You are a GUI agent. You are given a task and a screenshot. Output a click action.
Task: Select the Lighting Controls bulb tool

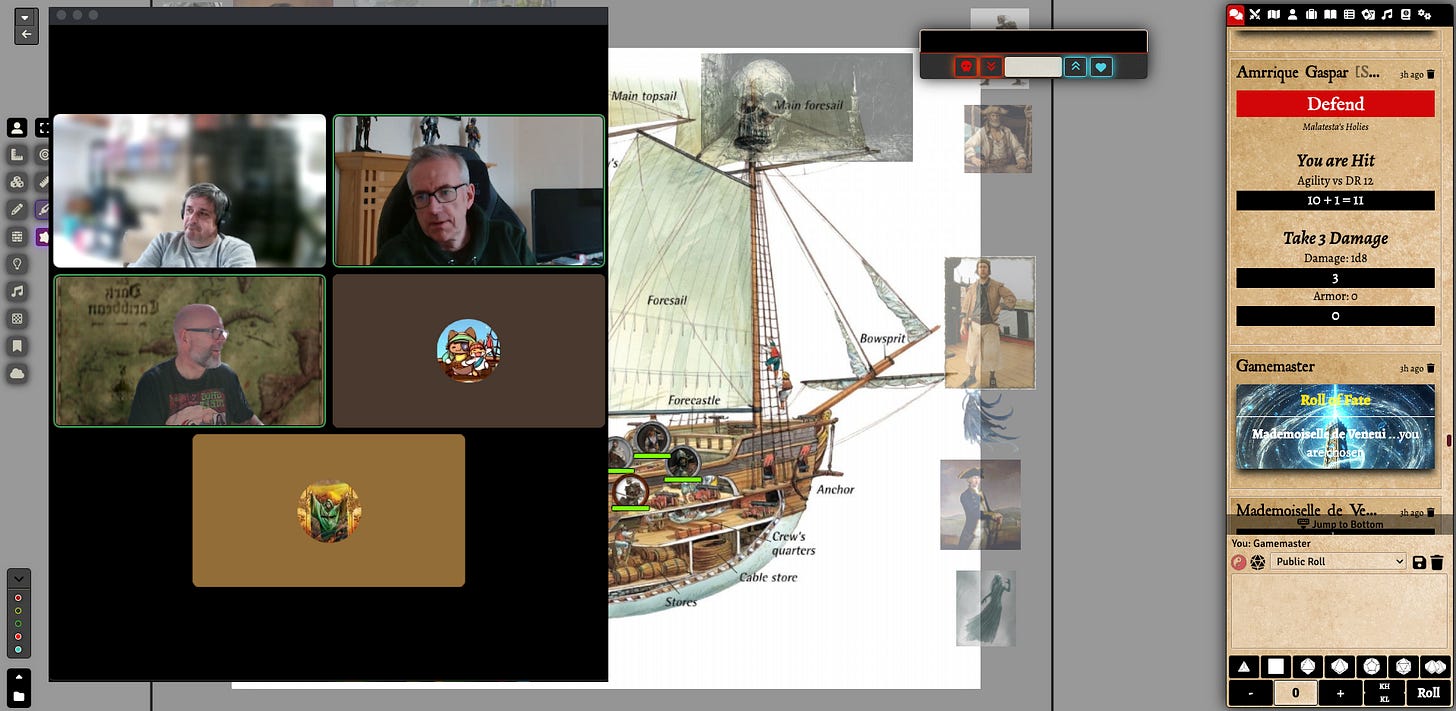click(17, 264)
